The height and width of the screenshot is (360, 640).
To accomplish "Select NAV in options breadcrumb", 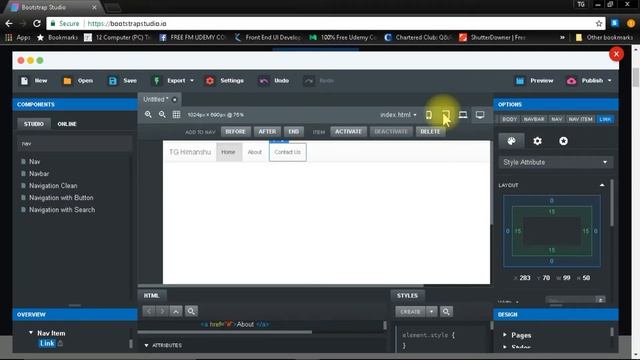I will coord(557,119).
